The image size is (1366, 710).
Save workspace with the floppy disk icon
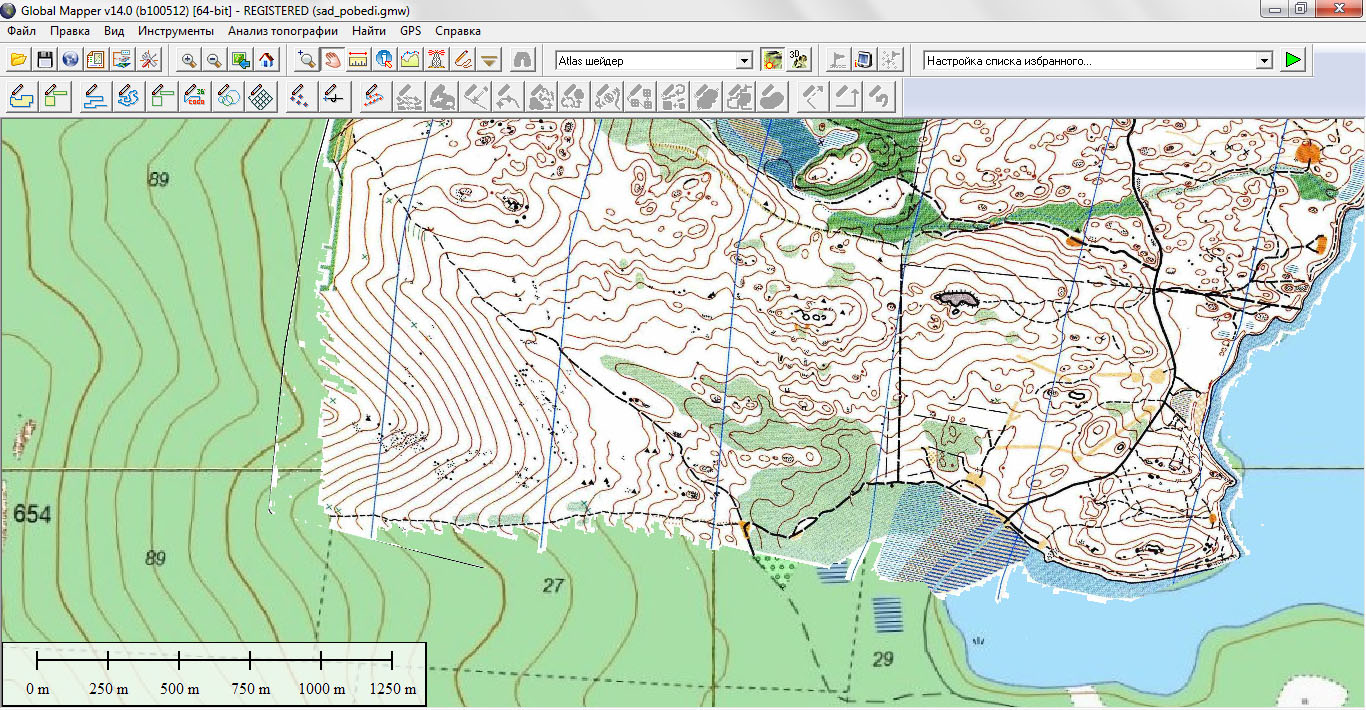click(44, 61)
